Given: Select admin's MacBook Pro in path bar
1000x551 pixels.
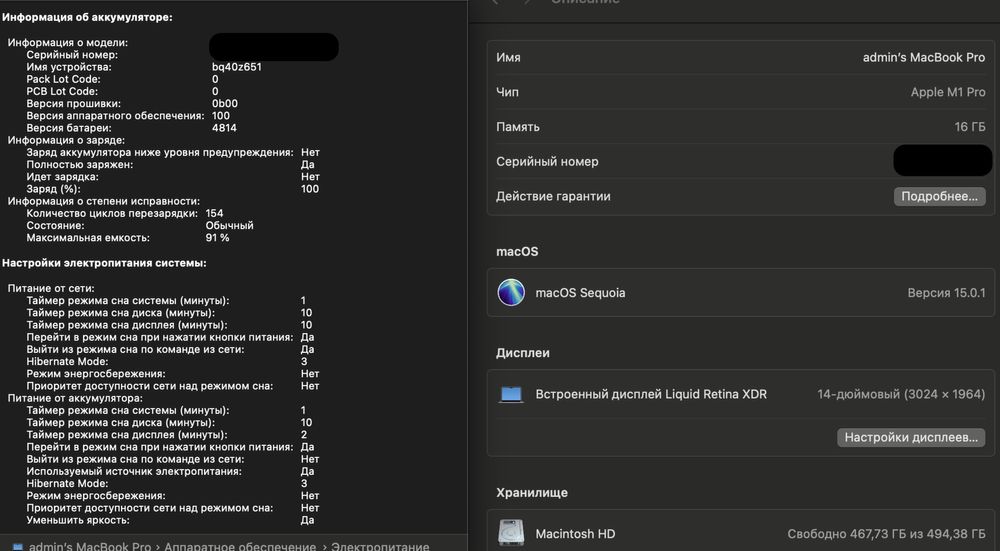Looking at the screenshot, I should click(x=90, y=547).
